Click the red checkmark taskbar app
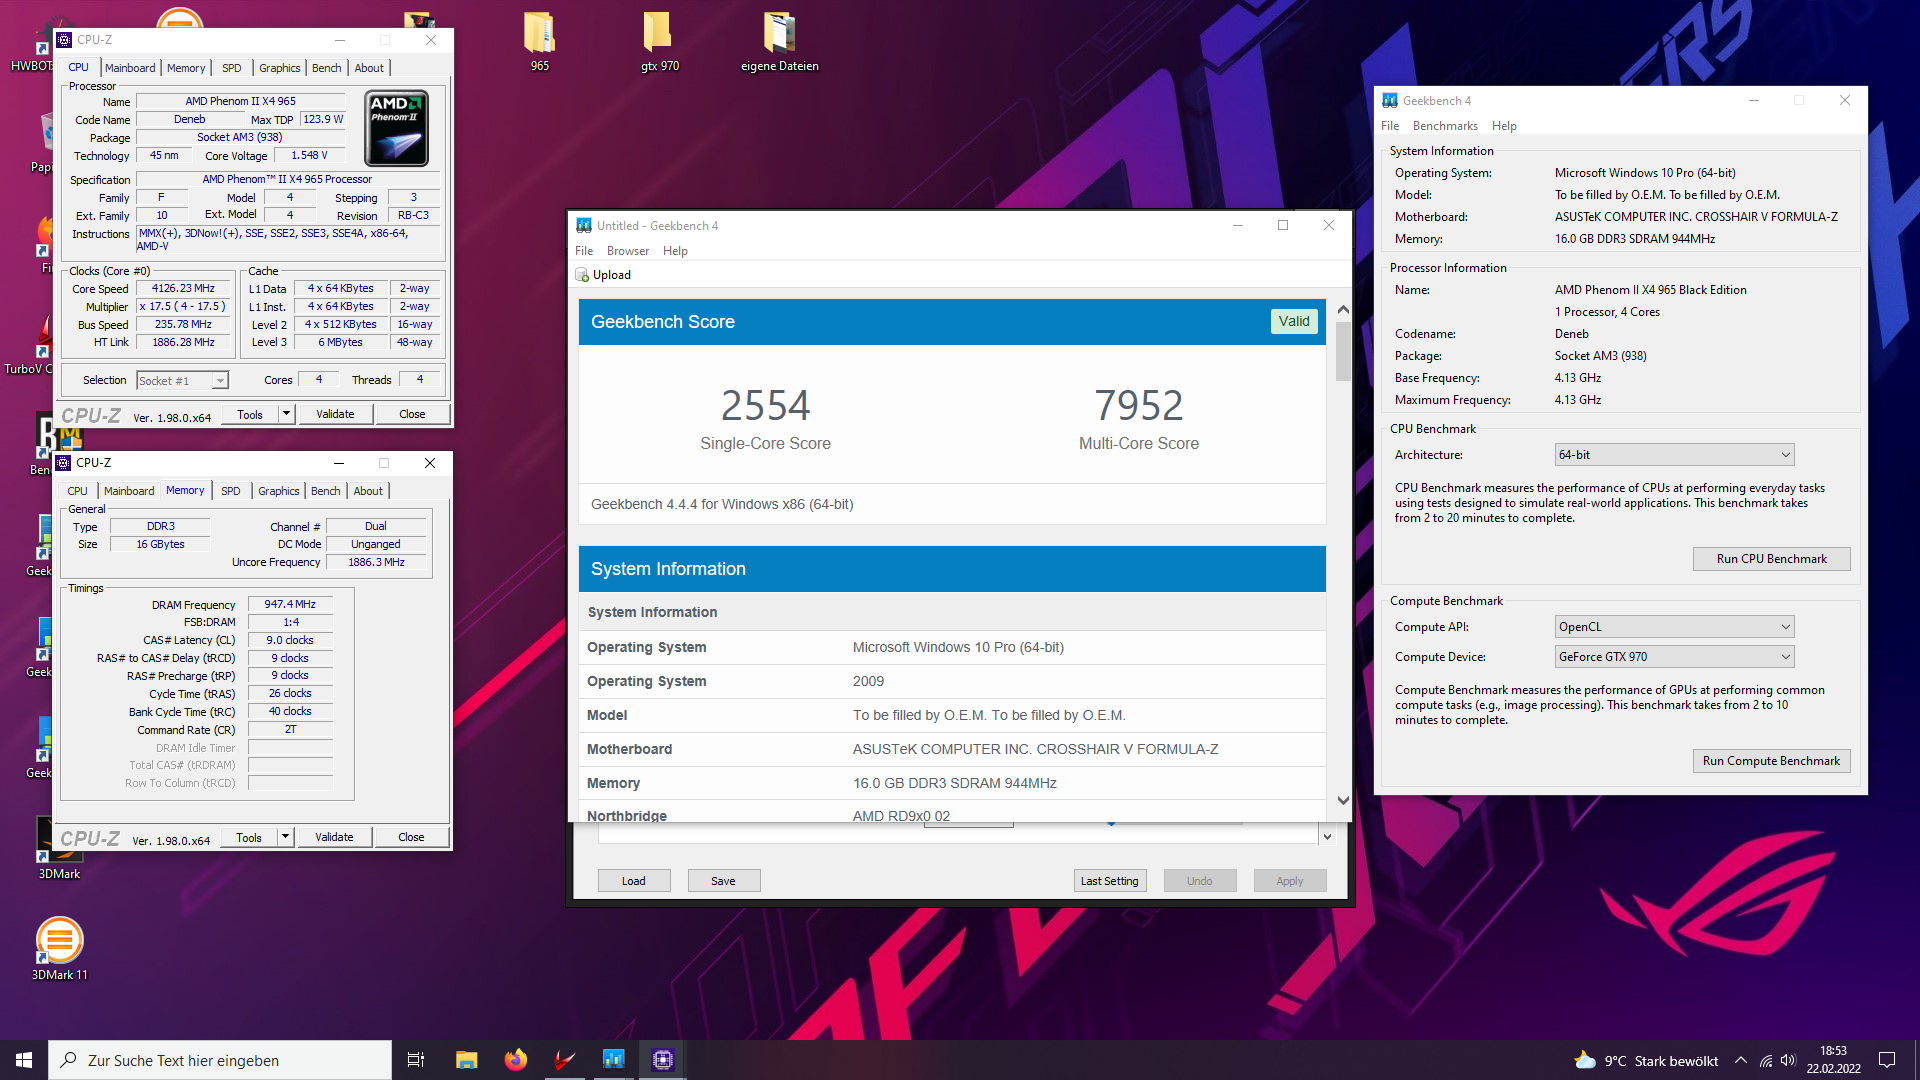The height and width of the screenshot is (1080, 1920). 565,1060
